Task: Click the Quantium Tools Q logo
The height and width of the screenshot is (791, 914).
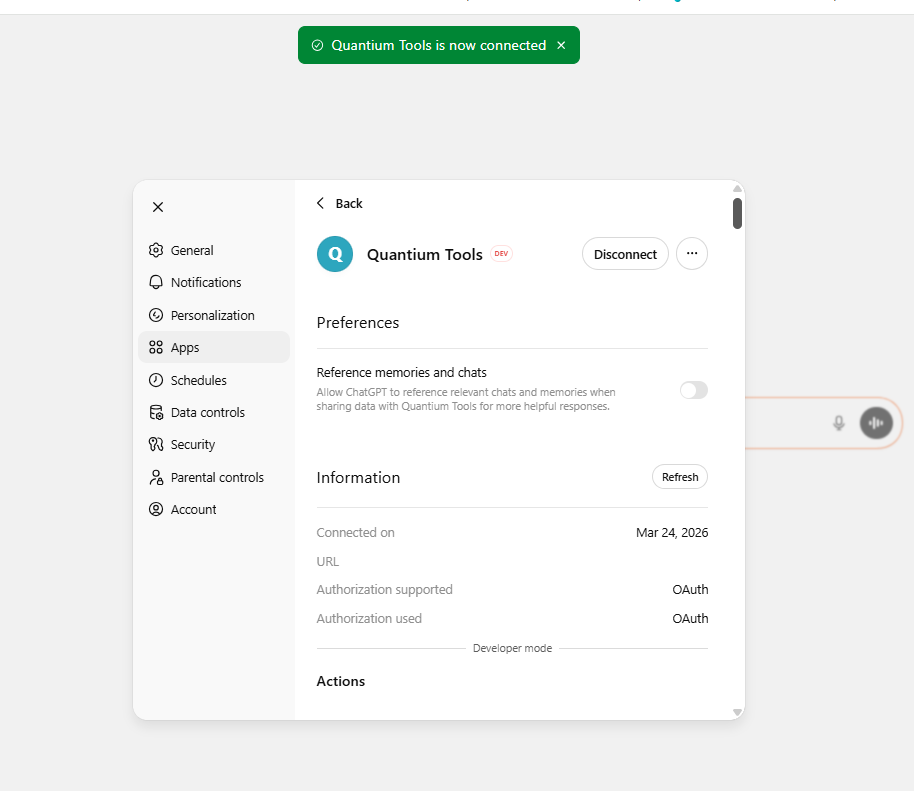Action: click(335, 254)
